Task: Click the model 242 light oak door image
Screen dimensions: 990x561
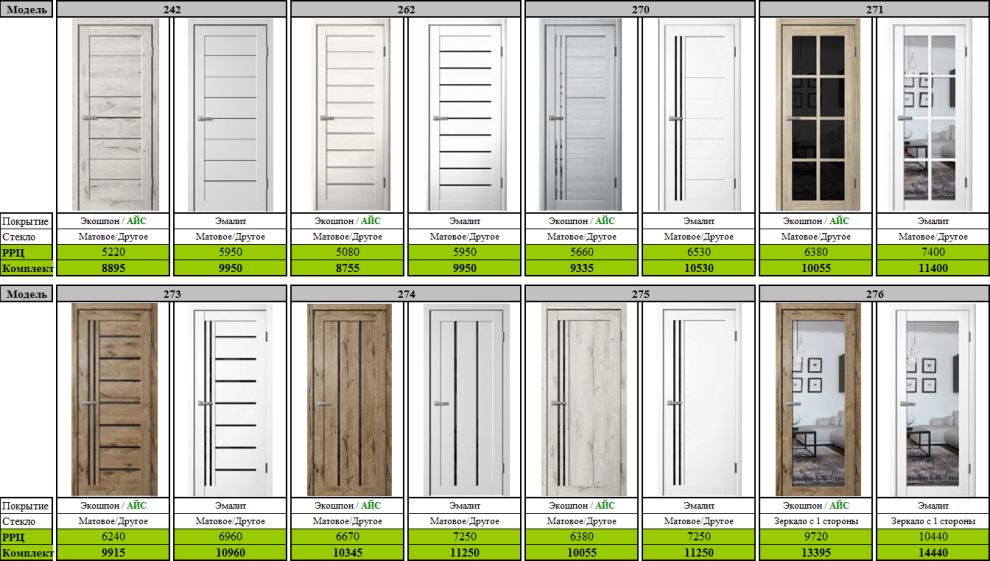Action: (114, 114)
